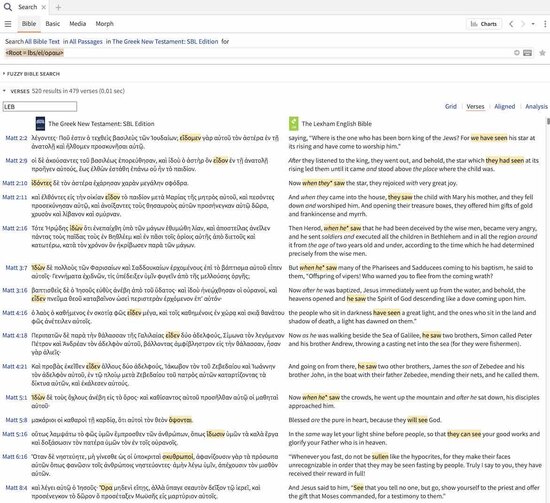Open a new tab with plus icon
The width and height of the screenshot is (550, 503).
pyautogui.click(x=59, y=7)
